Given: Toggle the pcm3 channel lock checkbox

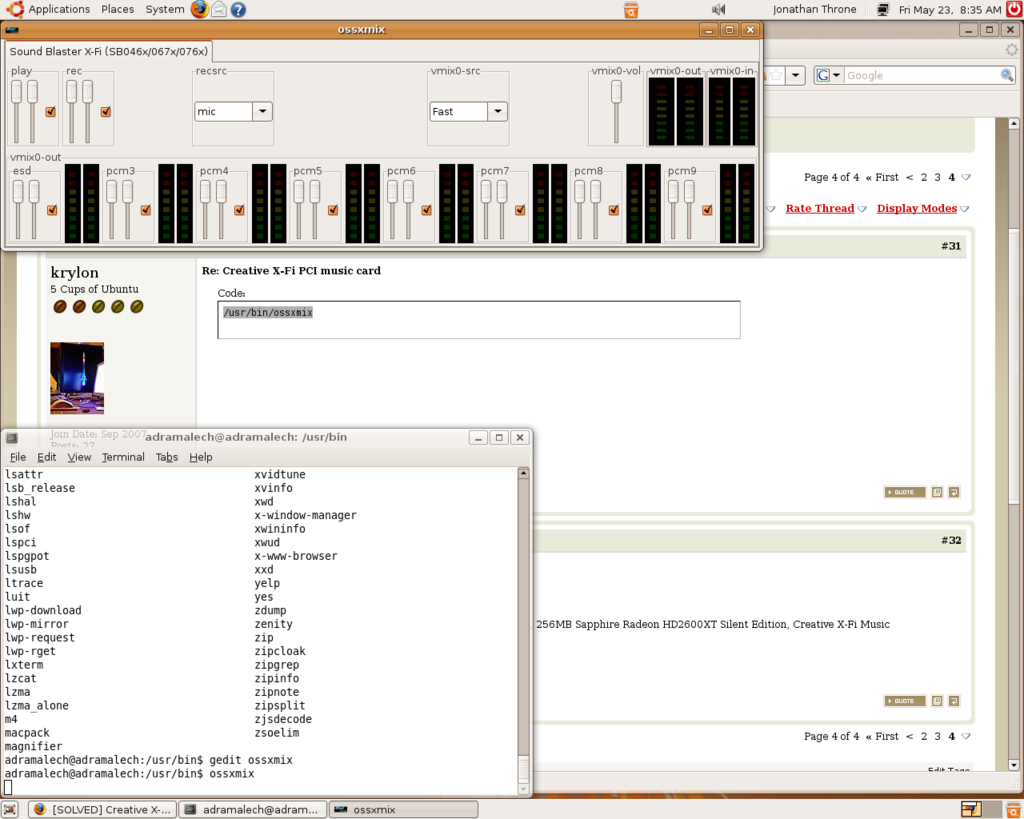Looking at the screenshot, I should pos(146,210).
